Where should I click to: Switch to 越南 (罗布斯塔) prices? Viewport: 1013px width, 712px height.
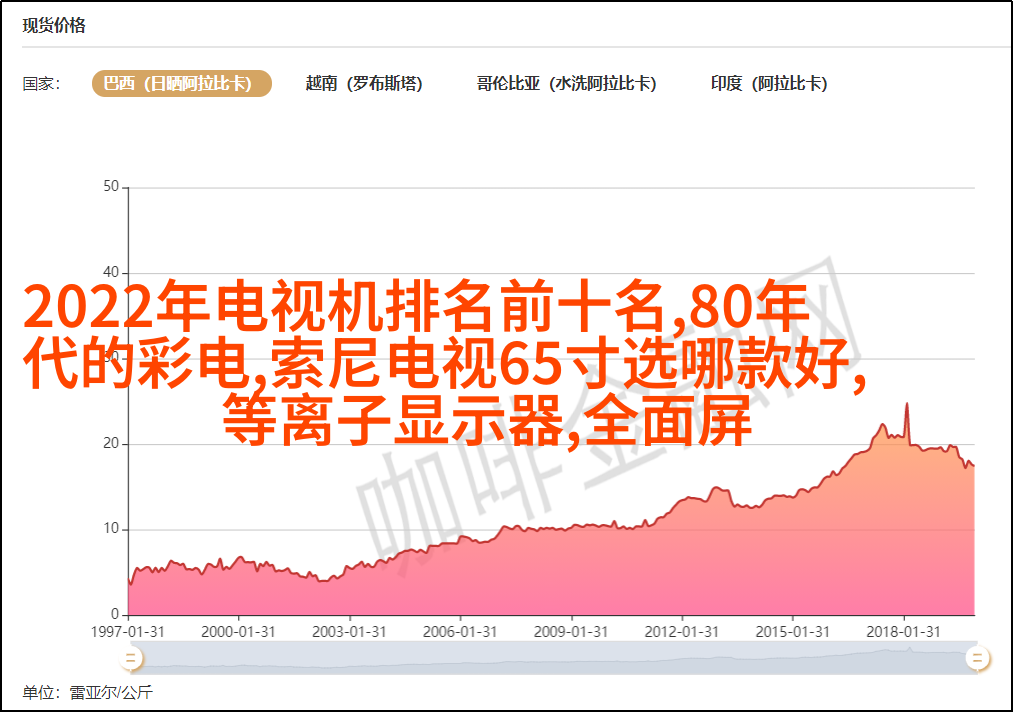point(364,84)
